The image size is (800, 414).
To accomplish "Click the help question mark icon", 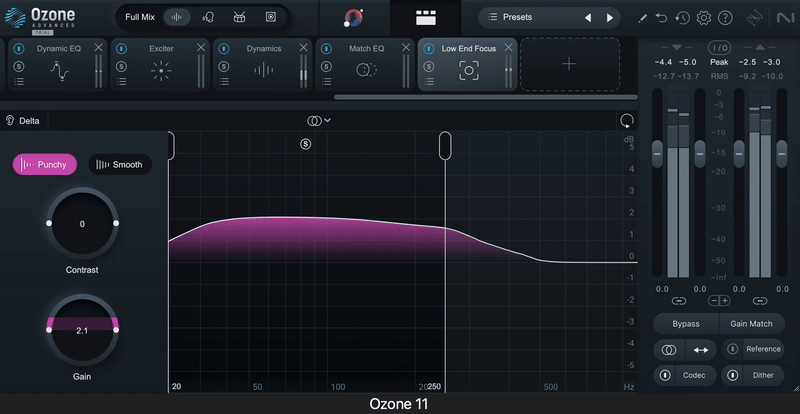I will click(725, 18).
